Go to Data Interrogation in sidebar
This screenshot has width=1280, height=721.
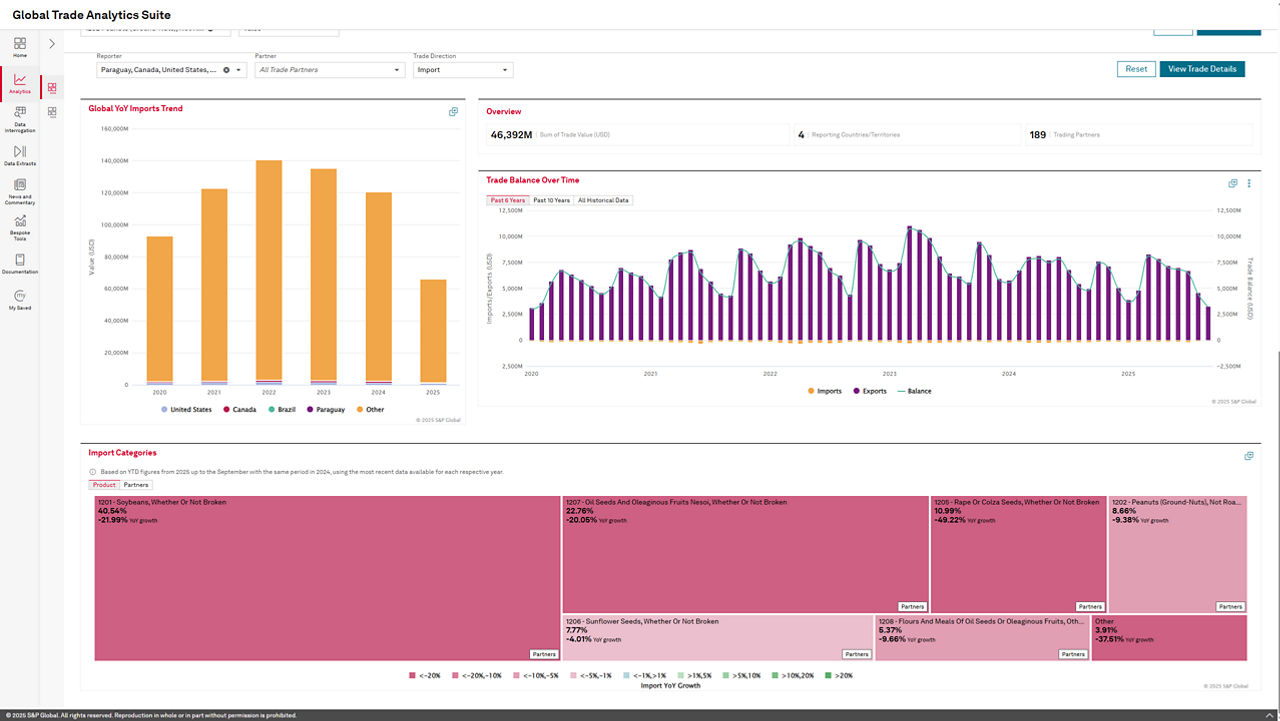(20, 120)
